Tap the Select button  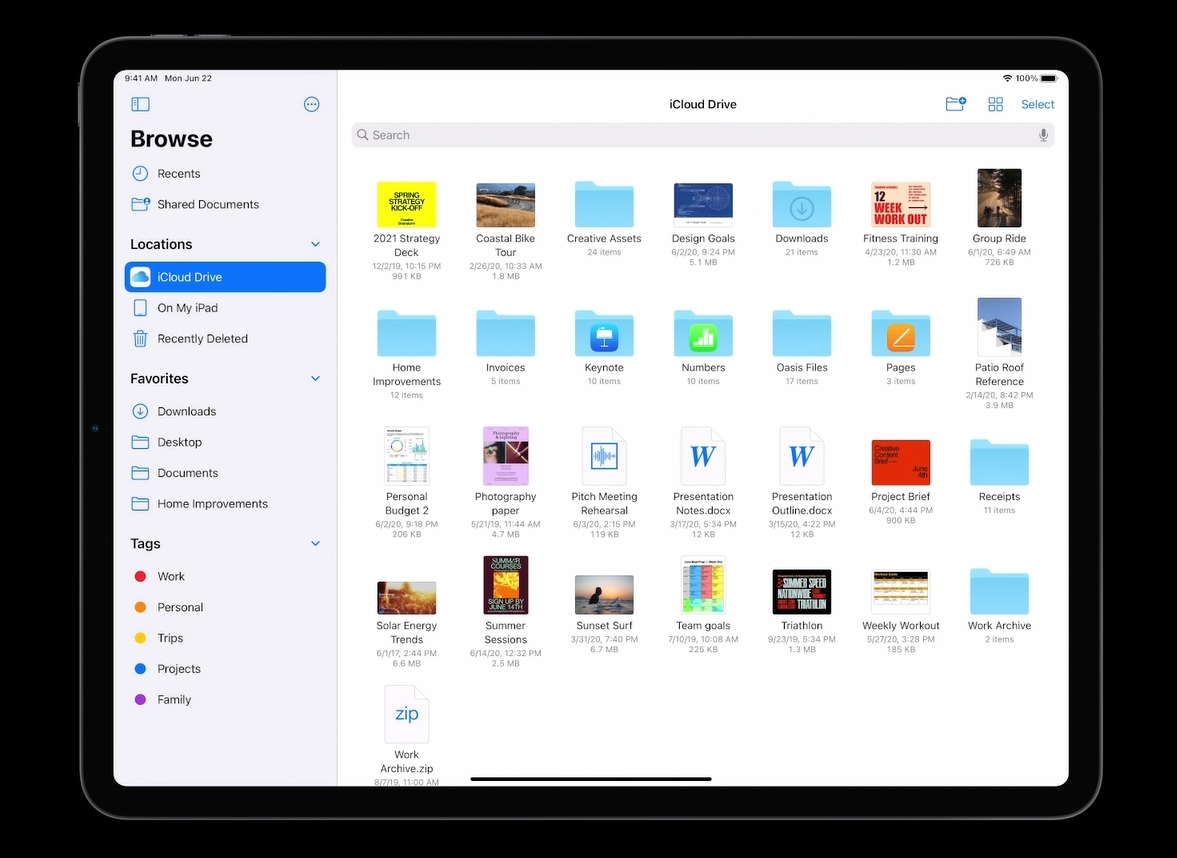[x=1037, y=104]
